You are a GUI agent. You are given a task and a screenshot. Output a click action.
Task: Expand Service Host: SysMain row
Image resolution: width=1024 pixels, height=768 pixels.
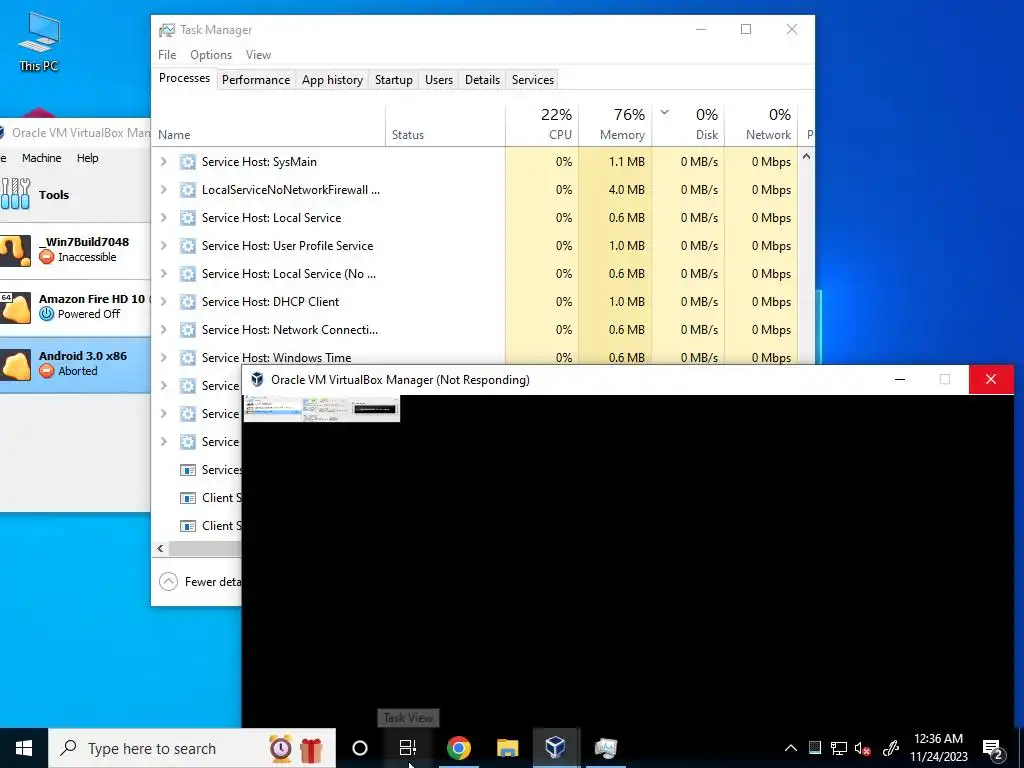tap(164, 162)
